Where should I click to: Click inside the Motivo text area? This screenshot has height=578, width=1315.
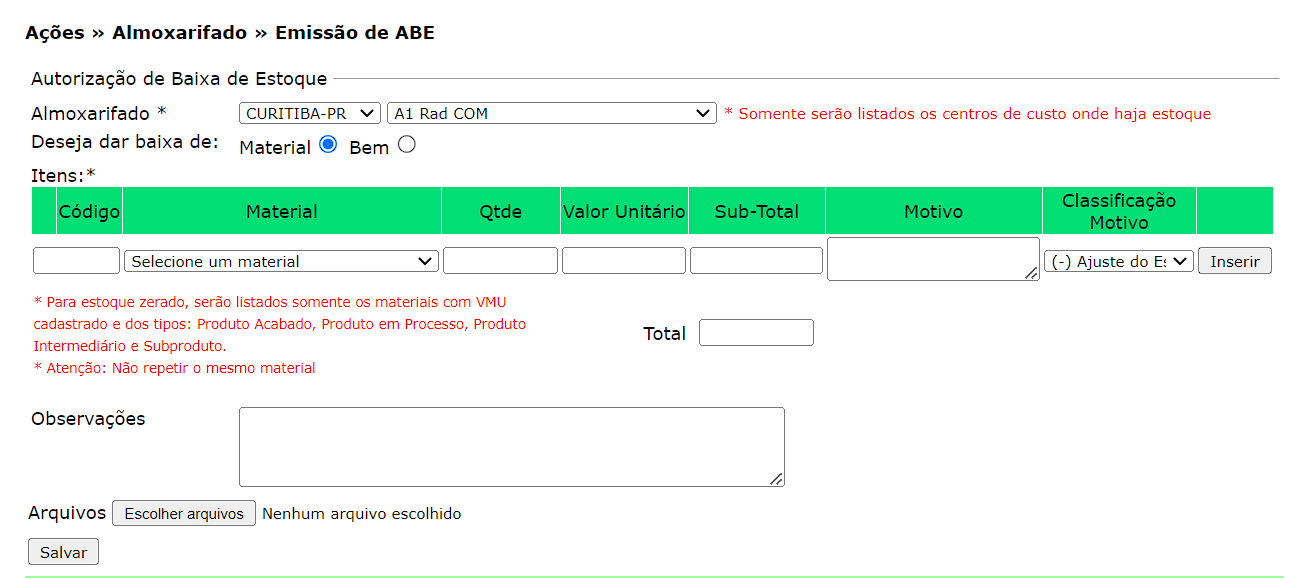(932, 258)
